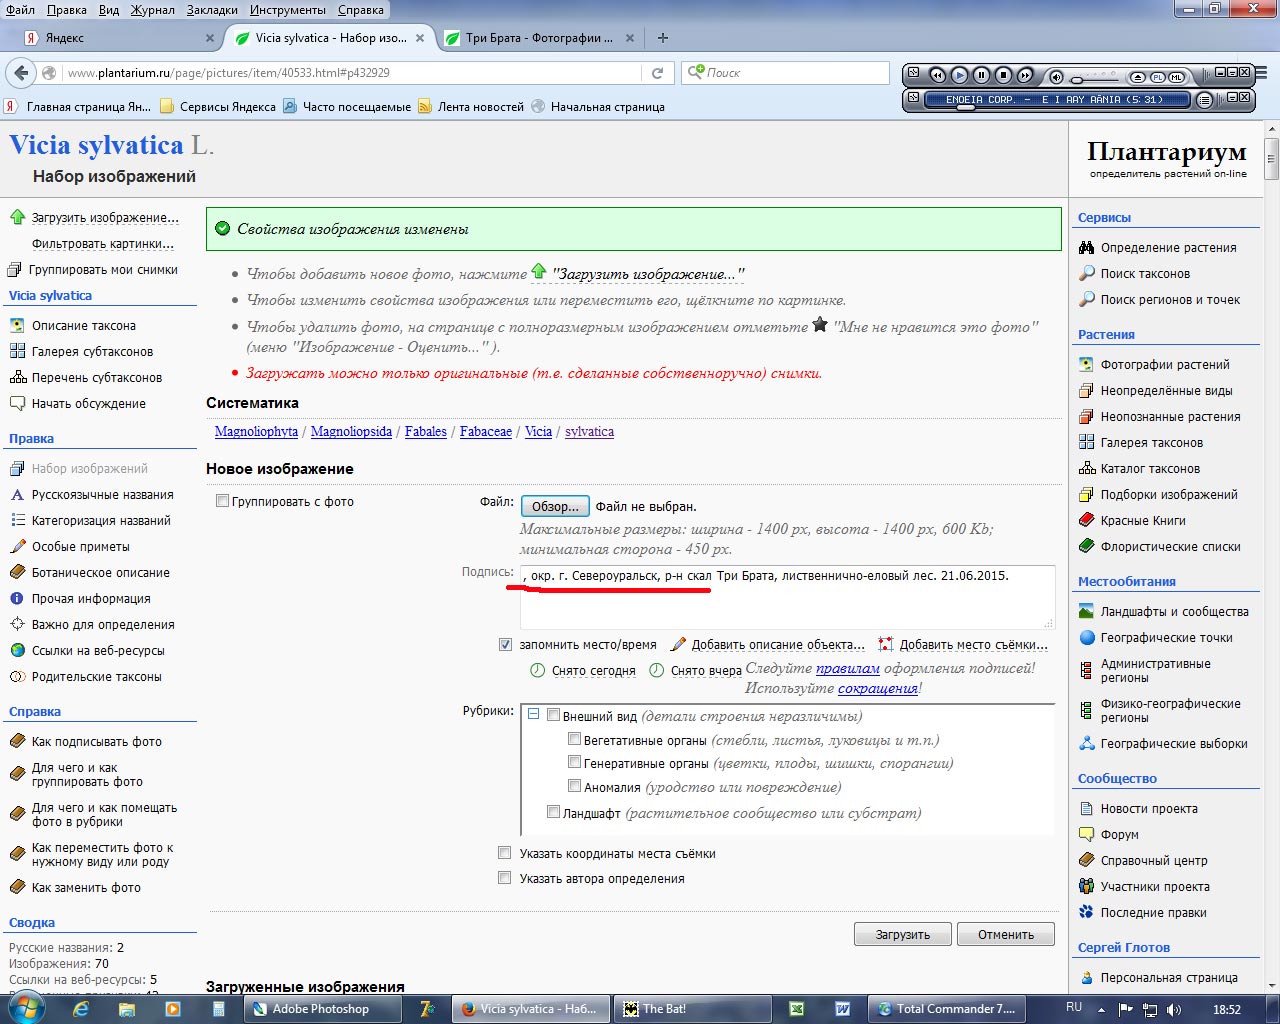The width and height of the screenshot is (1280, 1024).
Task: Click the 'Загрузить' button
Action: [902, 934]
